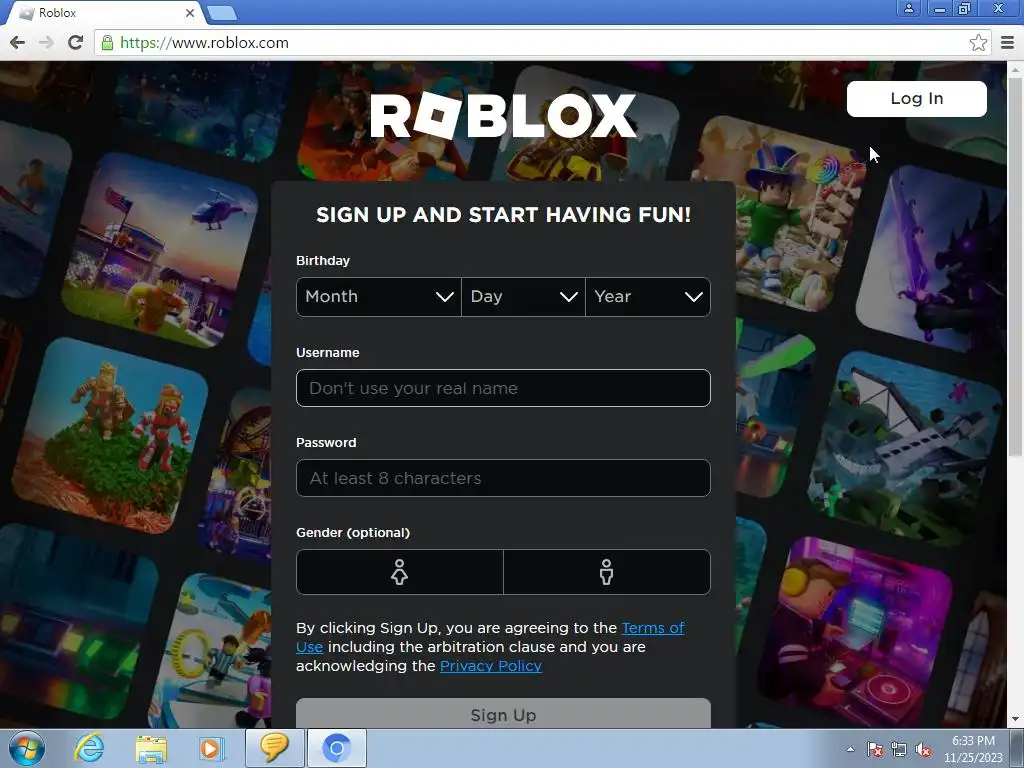Click the two knights on bush thumbnail
The width and height of the screenshot is (1024, 768).
[110, 435]
